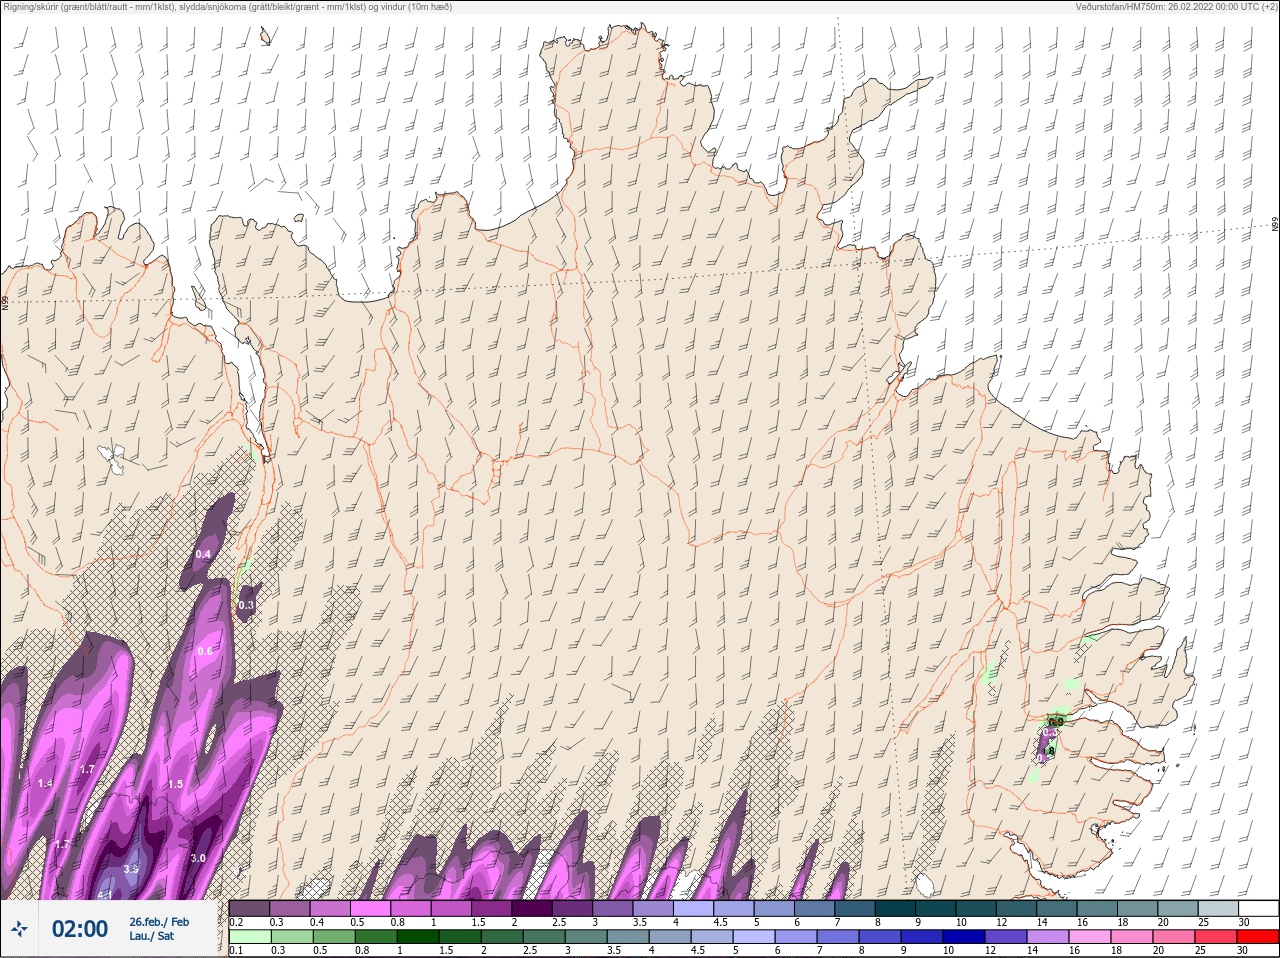Click the white swatch above 30 in top legend
The height and width of the screenshot is (958, 1280).
coord(1258,908)
